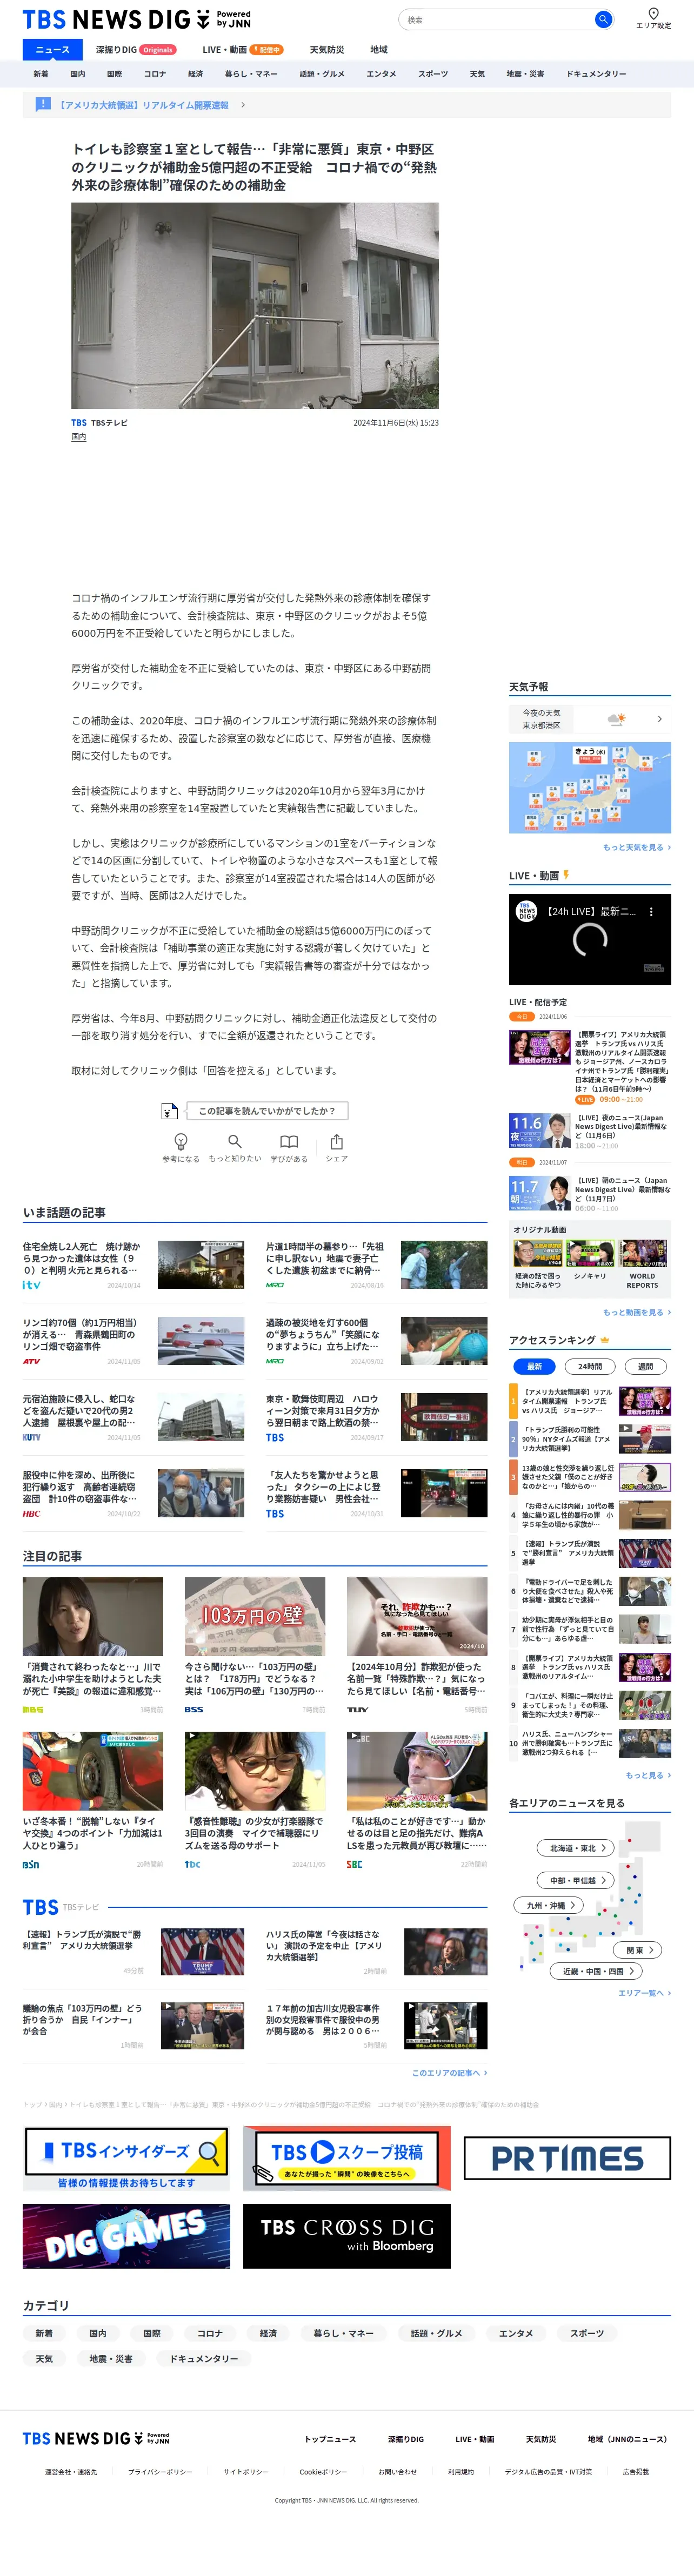Open the 103万円の壁 article thumbnail

click(255, 1617)
